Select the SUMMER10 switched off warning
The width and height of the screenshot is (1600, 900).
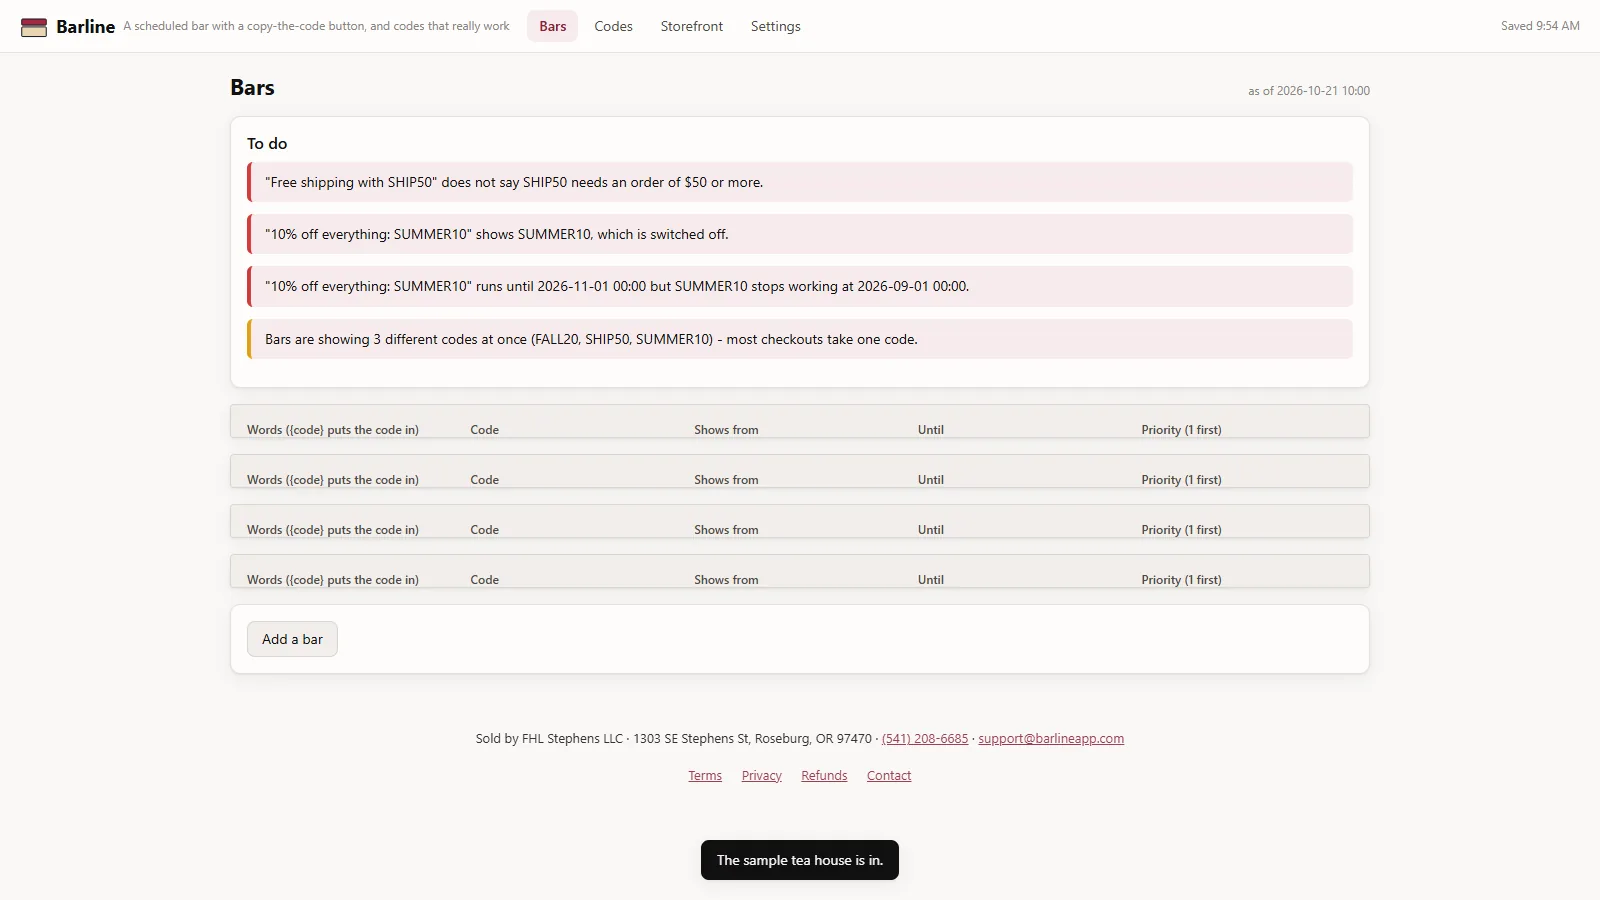click(800, 234)
